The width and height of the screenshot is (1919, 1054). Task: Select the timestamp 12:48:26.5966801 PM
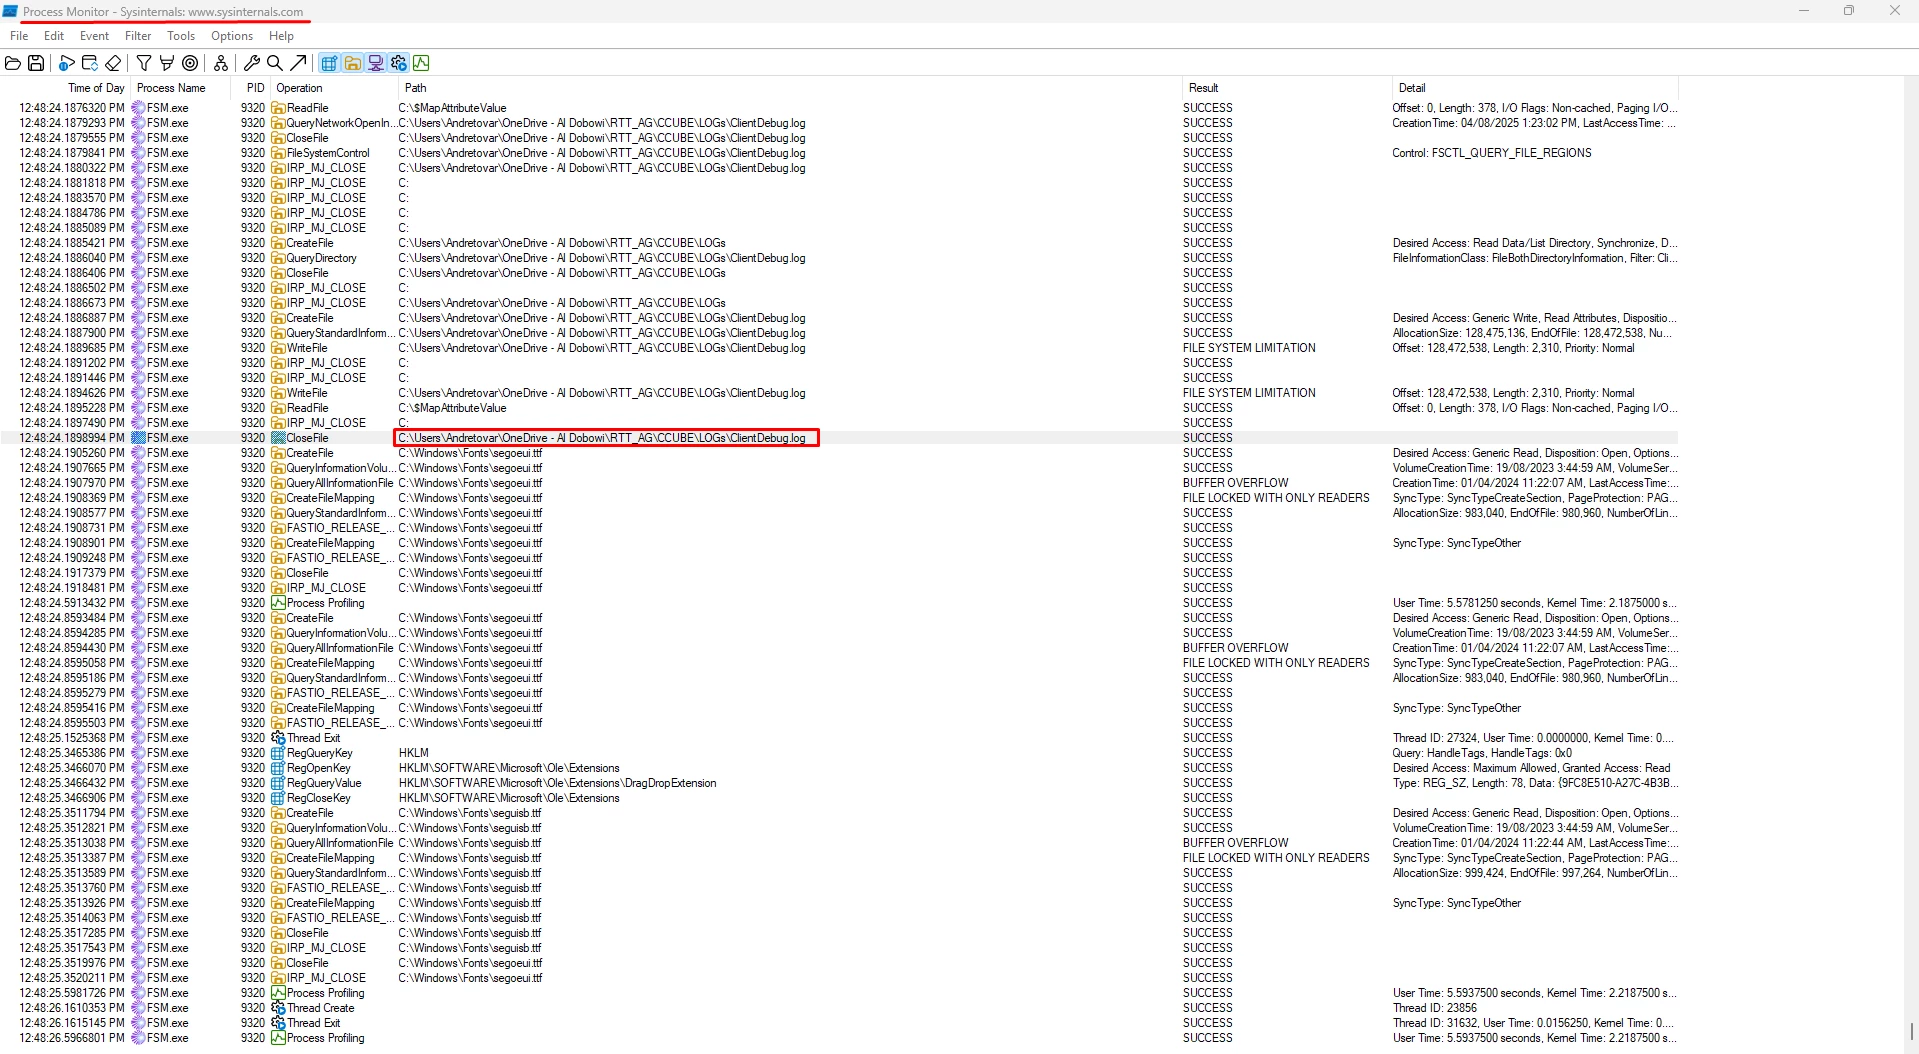pos(72,1038)
